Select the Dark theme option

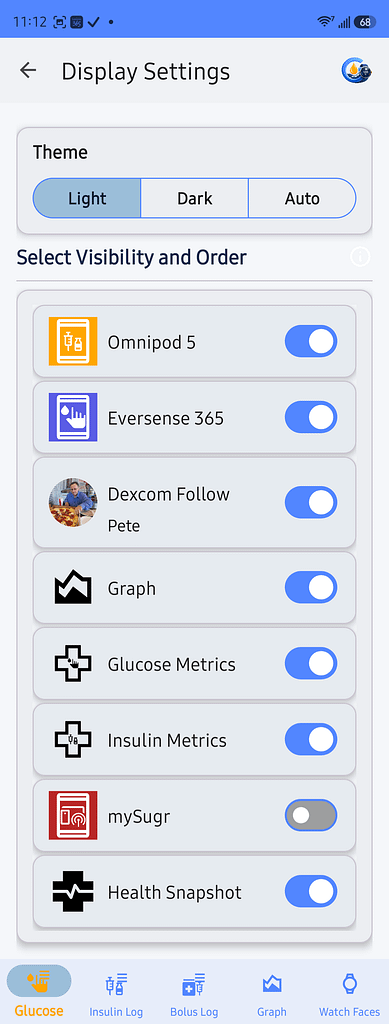(194, 198)
